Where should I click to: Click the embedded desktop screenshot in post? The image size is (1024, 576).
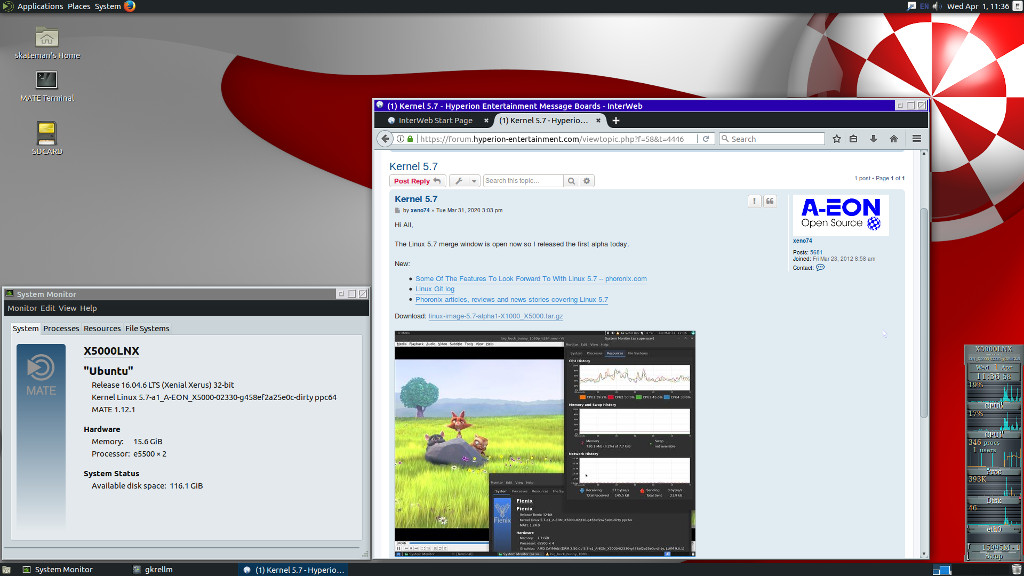(545, 443)
